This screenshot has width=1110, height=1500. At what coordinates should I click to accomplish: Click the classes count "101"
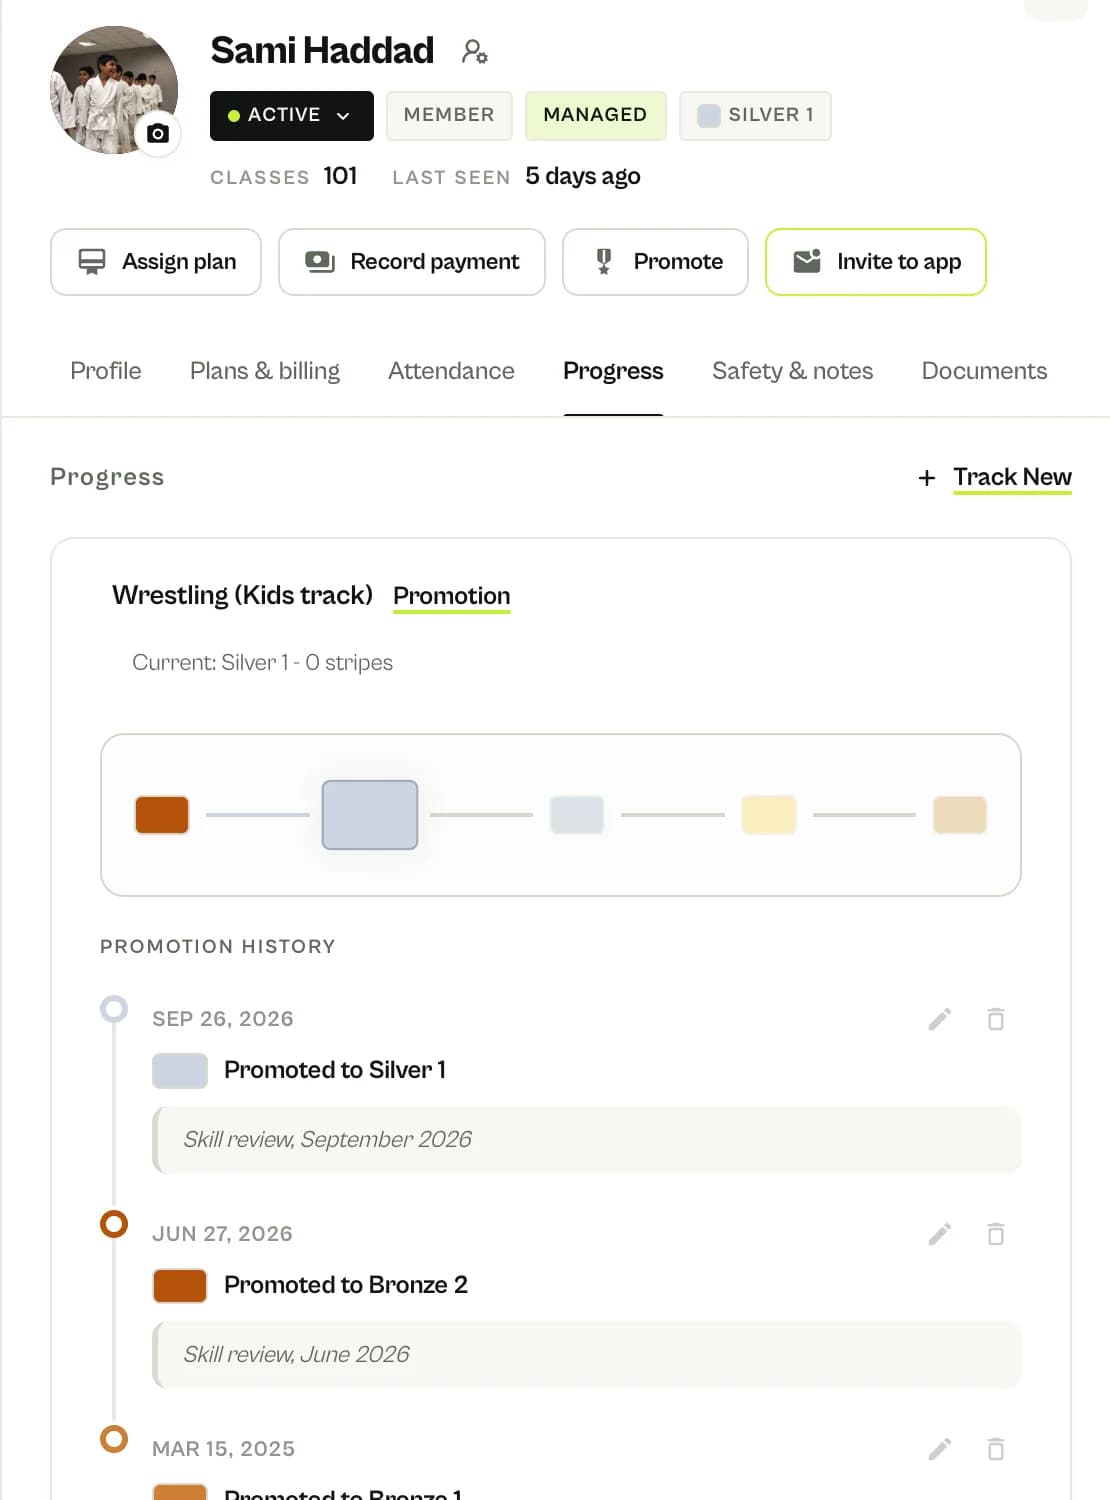point(340,176)
